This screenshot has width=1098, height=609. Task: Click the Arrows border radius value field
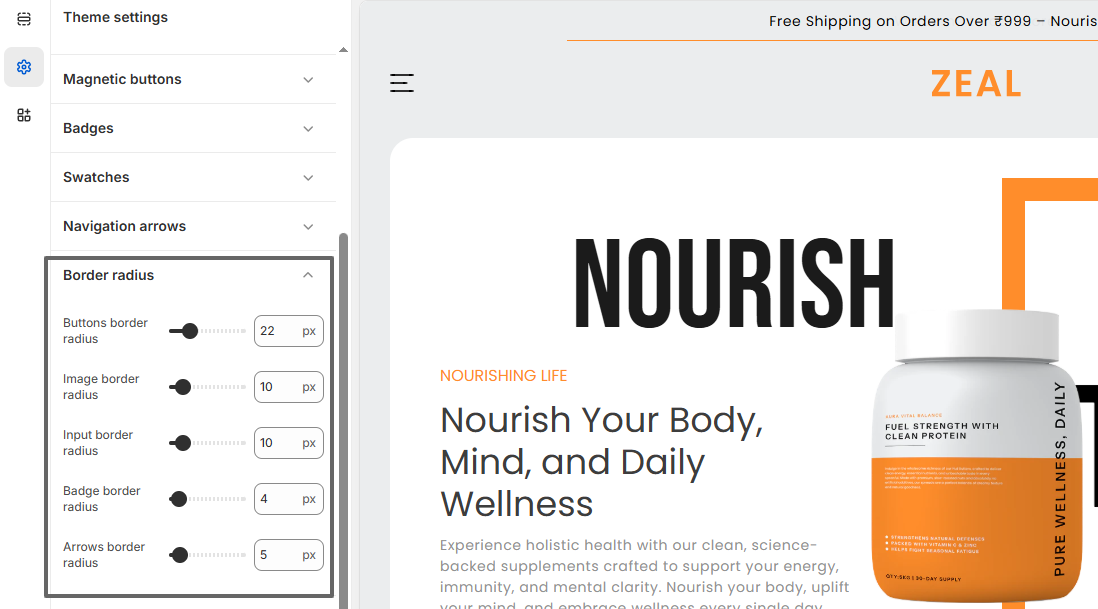point(277,555)
